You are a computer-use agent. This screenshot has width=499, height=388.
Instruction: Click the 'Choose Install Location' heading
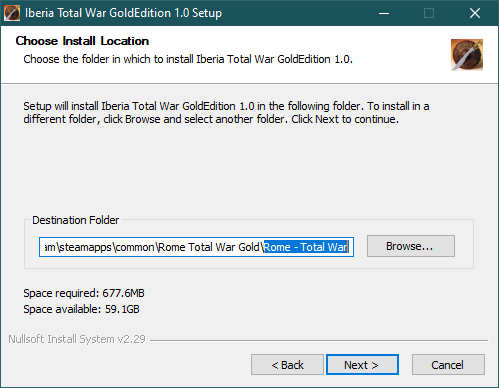82,41
